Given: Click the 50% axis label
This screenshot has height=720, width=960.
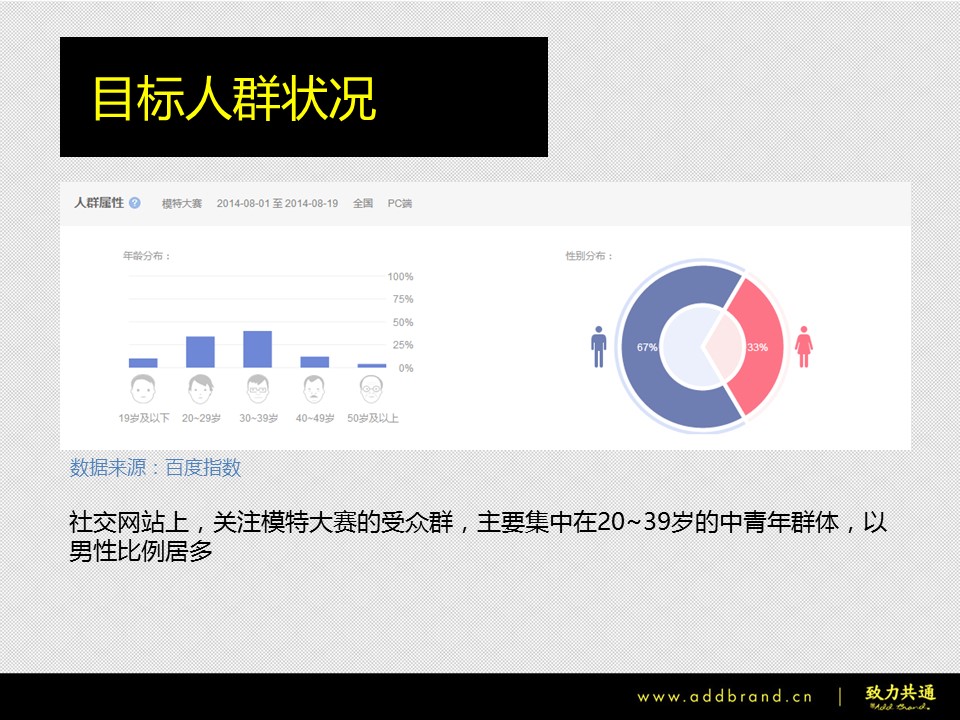Looking at the screenshot, I should (x=403, y=322).
